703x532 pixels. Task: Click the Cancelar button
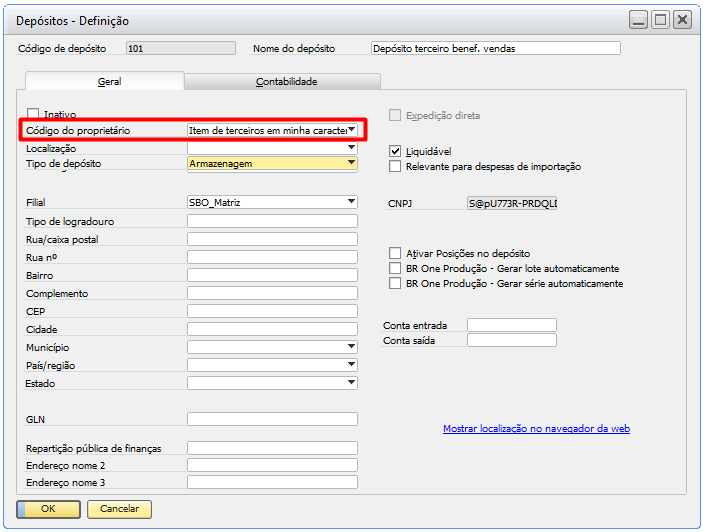coord(119,509)
